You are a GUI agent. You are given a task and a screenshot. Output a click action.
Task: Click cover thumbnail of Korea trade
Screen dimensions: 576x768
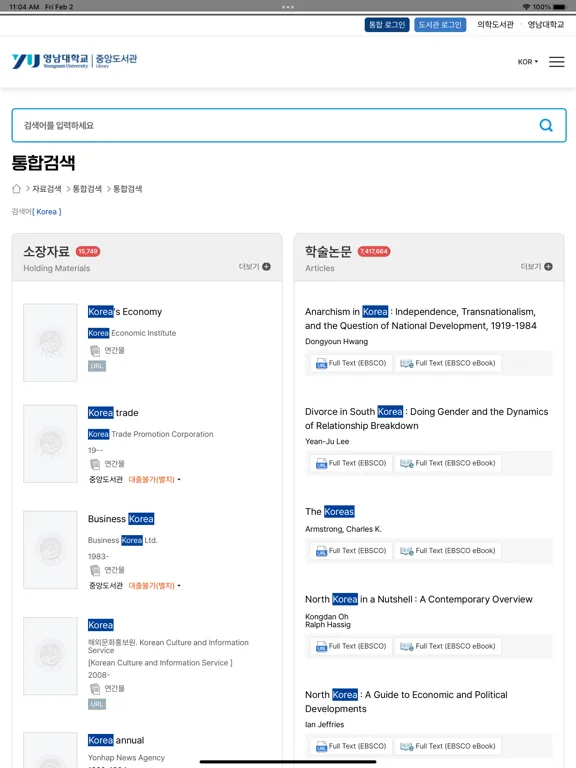[50, 443]
